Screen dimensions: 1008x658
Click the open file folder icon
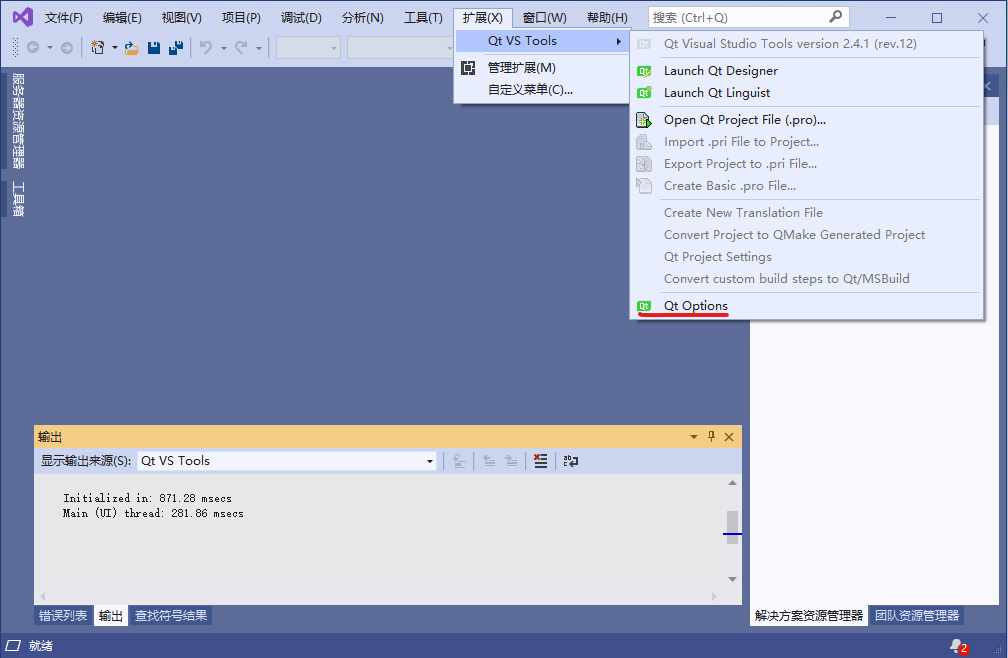coord(132,48)
